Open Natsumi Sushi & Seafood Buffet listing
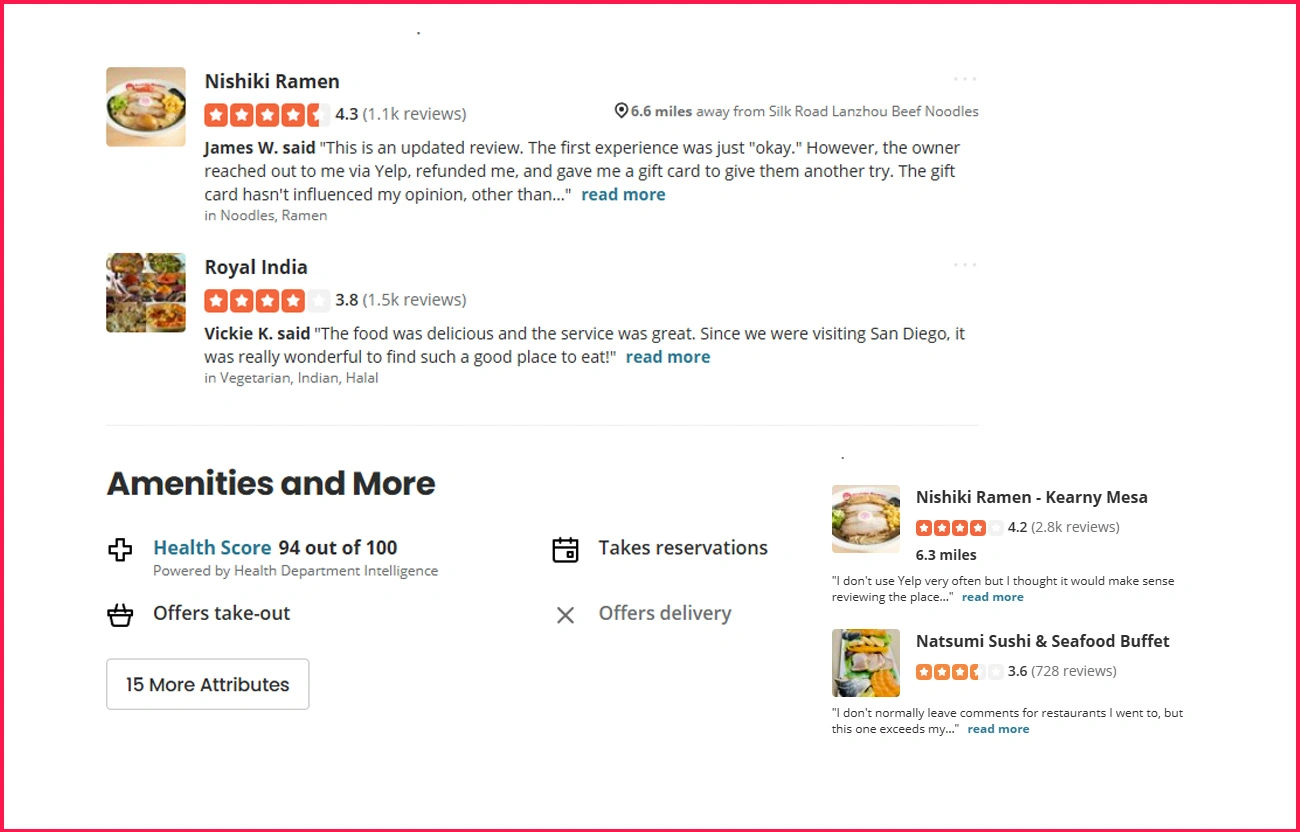Screen dimensions: 1300x832 pos(1042,641)
